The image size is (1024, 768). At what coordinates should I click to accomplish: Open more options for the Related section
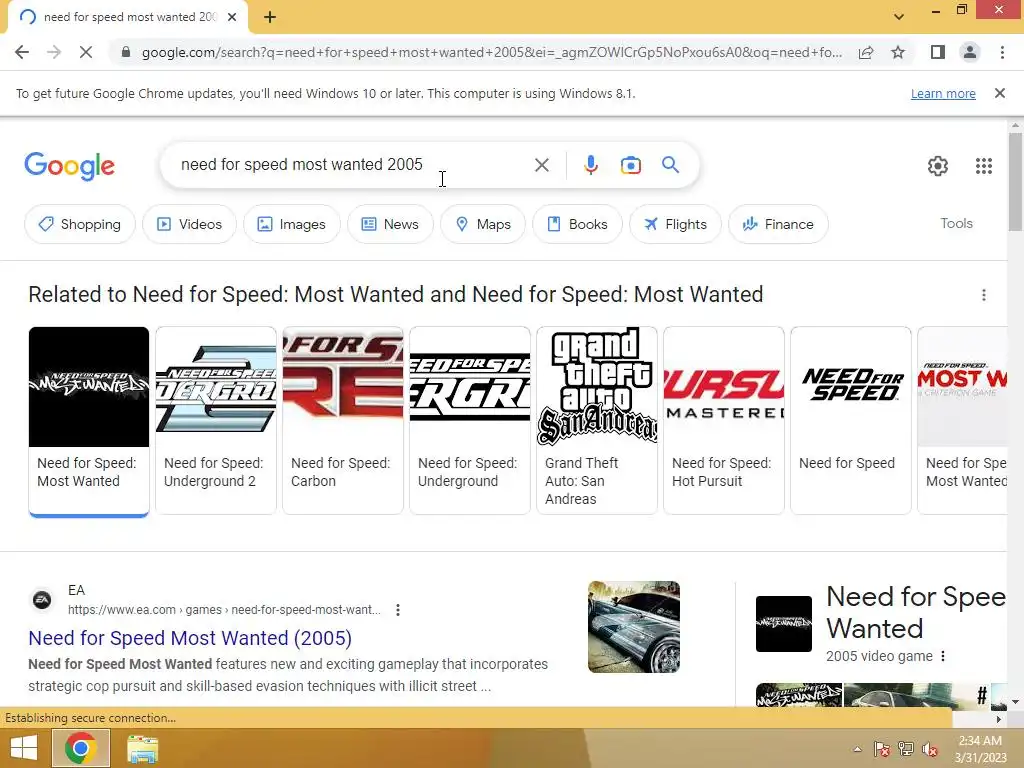(984, 295)
